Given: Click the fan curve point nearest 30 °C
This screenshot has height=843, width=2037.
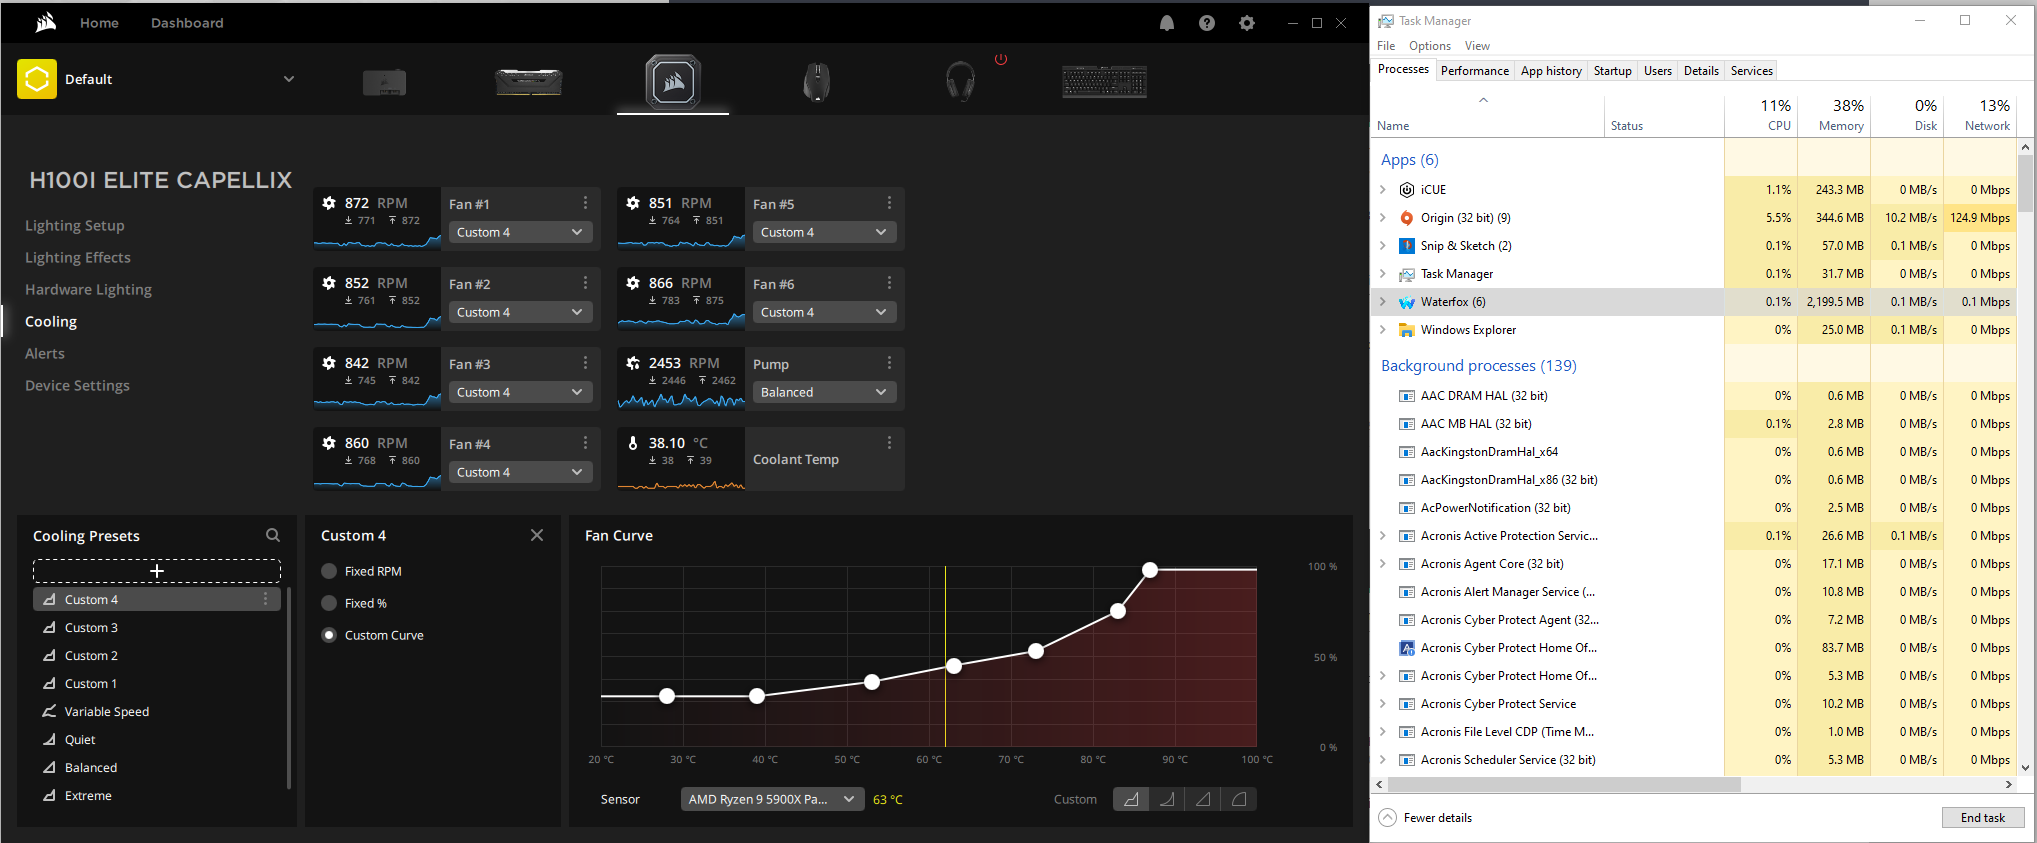Looking at the screenshot, I should [667, 696].
